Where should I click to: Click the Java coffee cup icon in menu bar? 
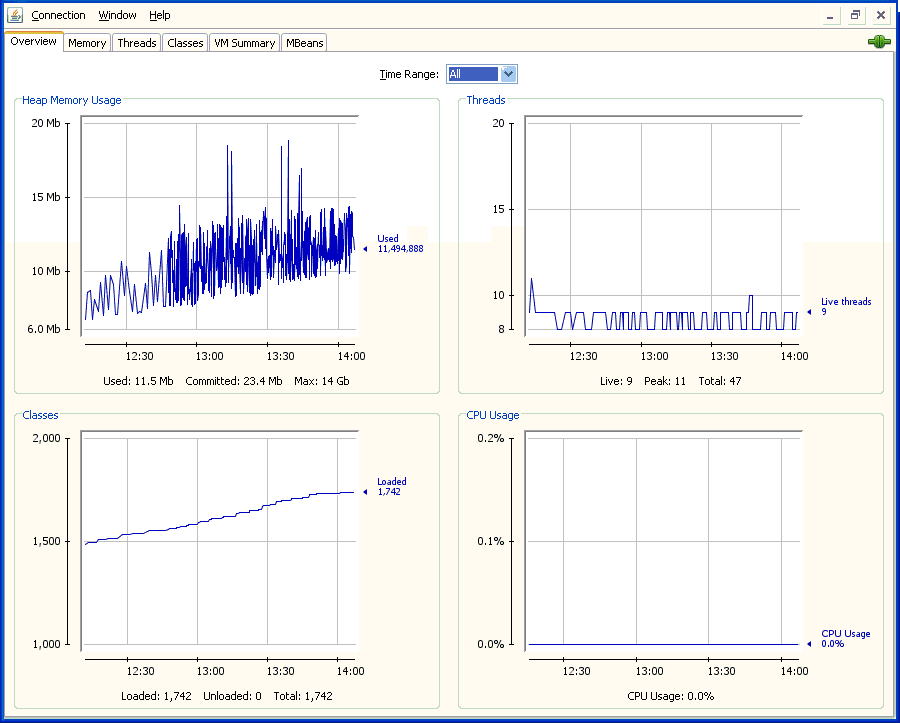[x=15, y=15]
